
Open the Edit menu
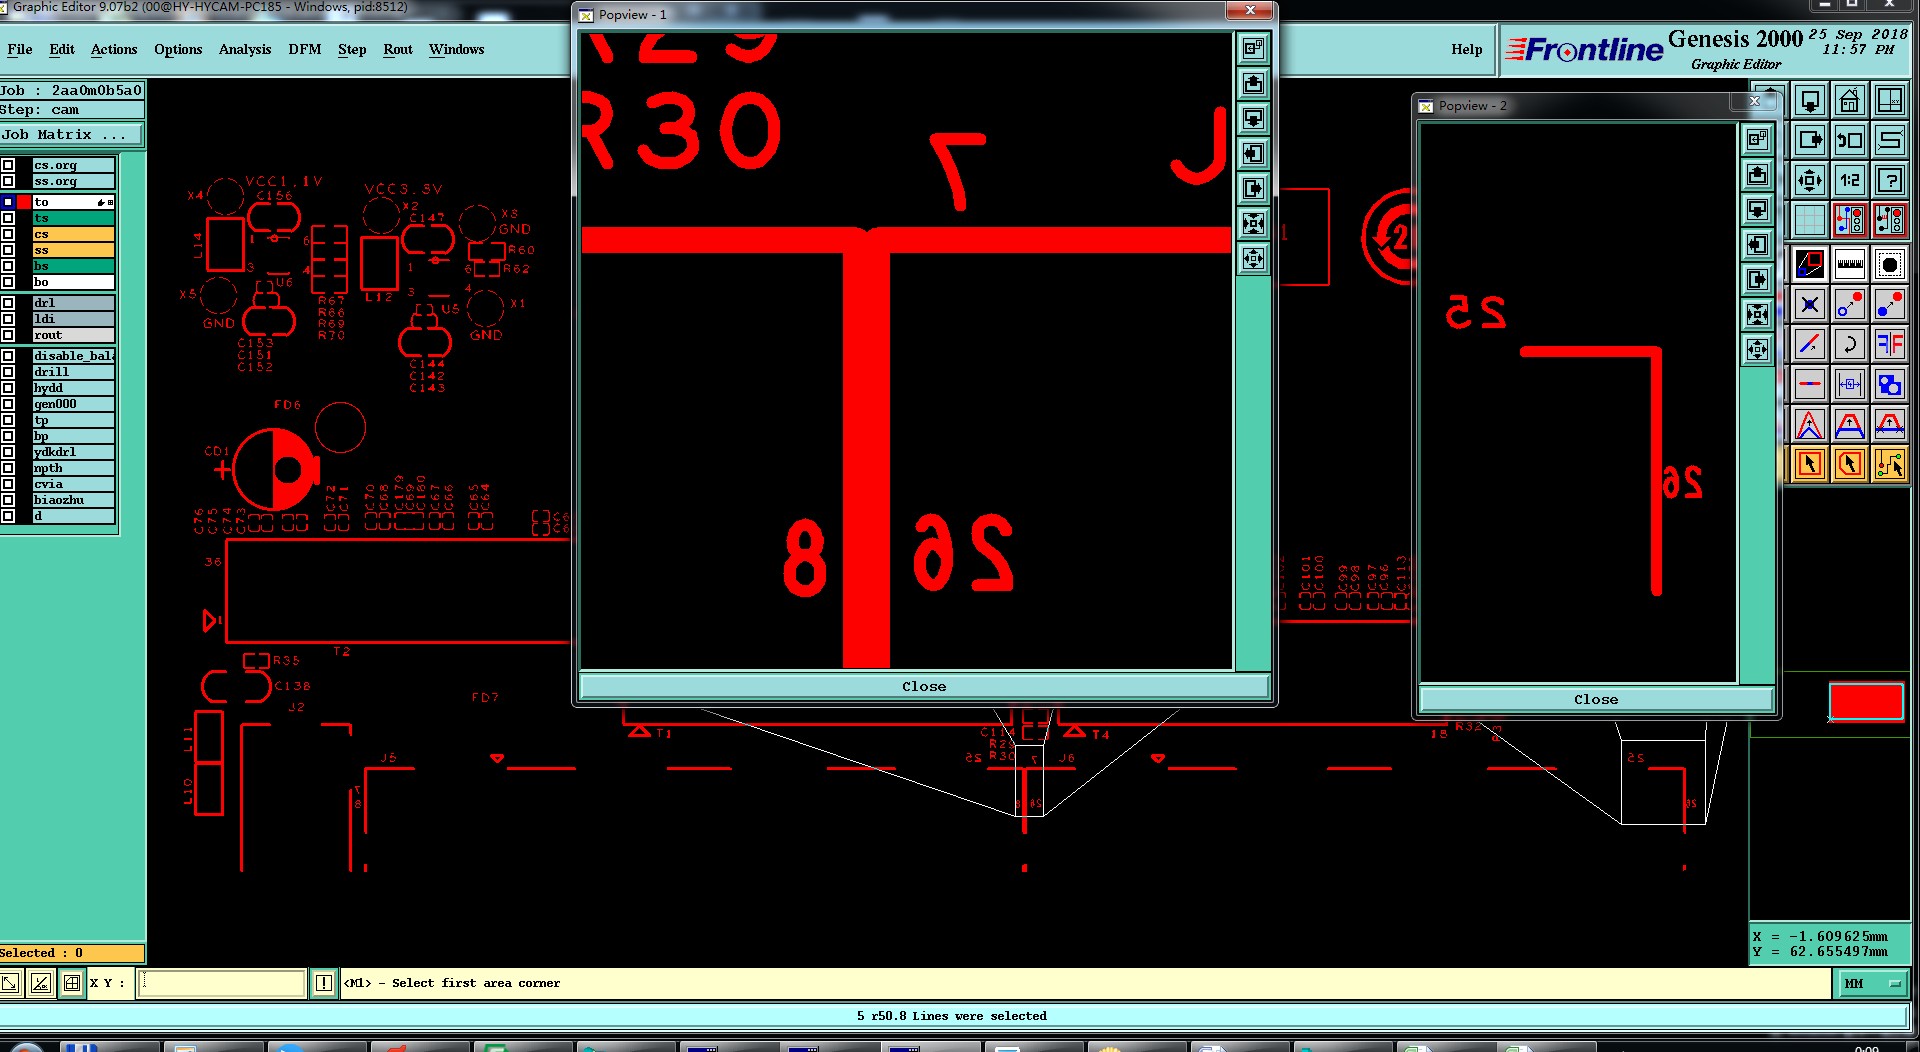coord(62,49)
